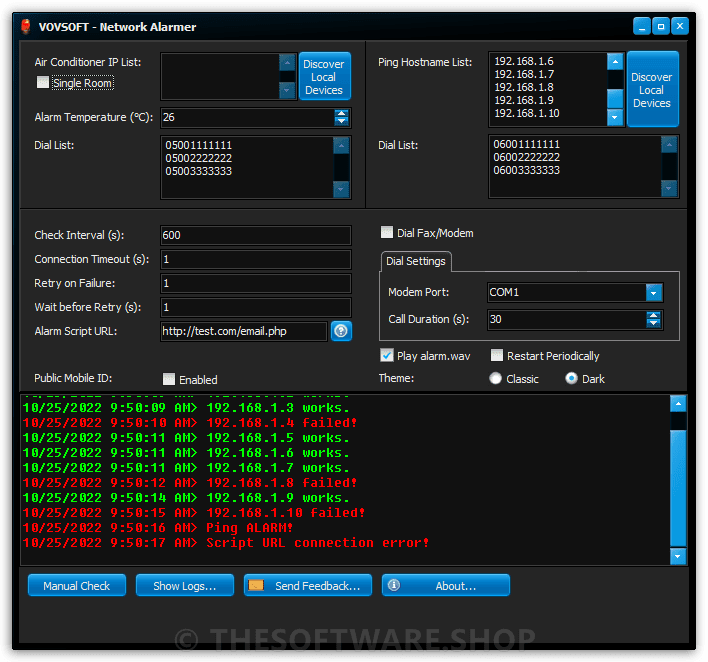Click number 06002222222 in Dial List
708x662 pixels.
pos(526,157)
